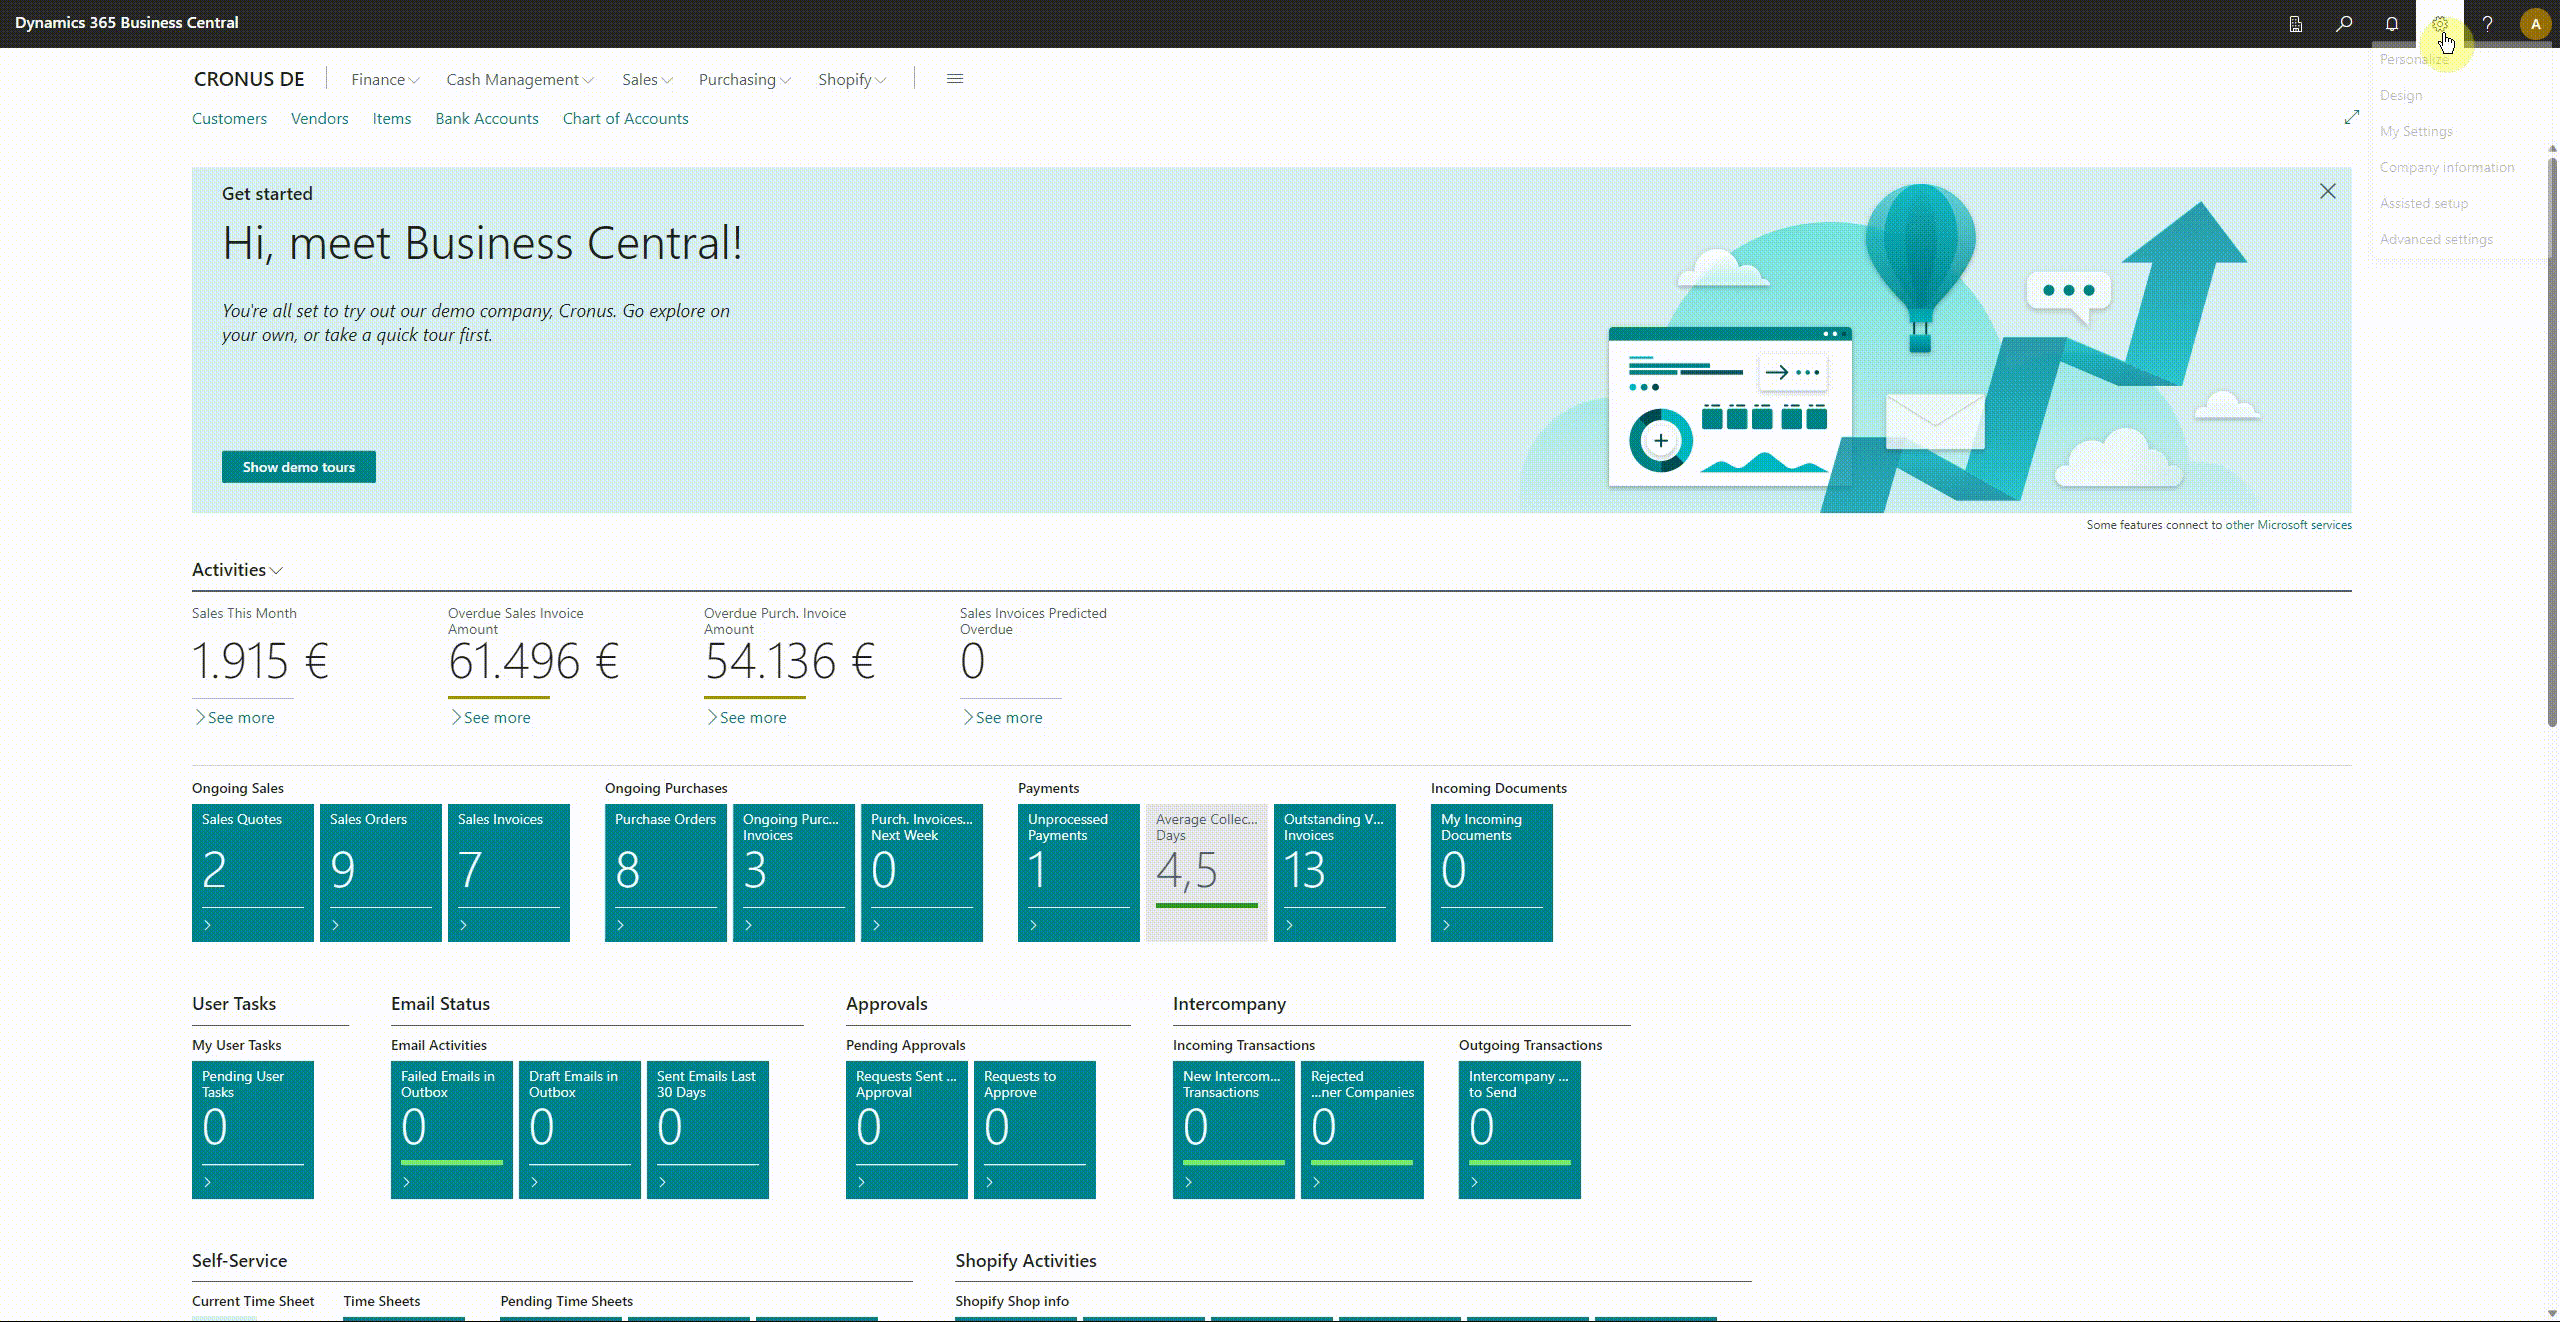2560x1322 pixels.
Task: Open the Shopify navigation menu
Action: 851,80
